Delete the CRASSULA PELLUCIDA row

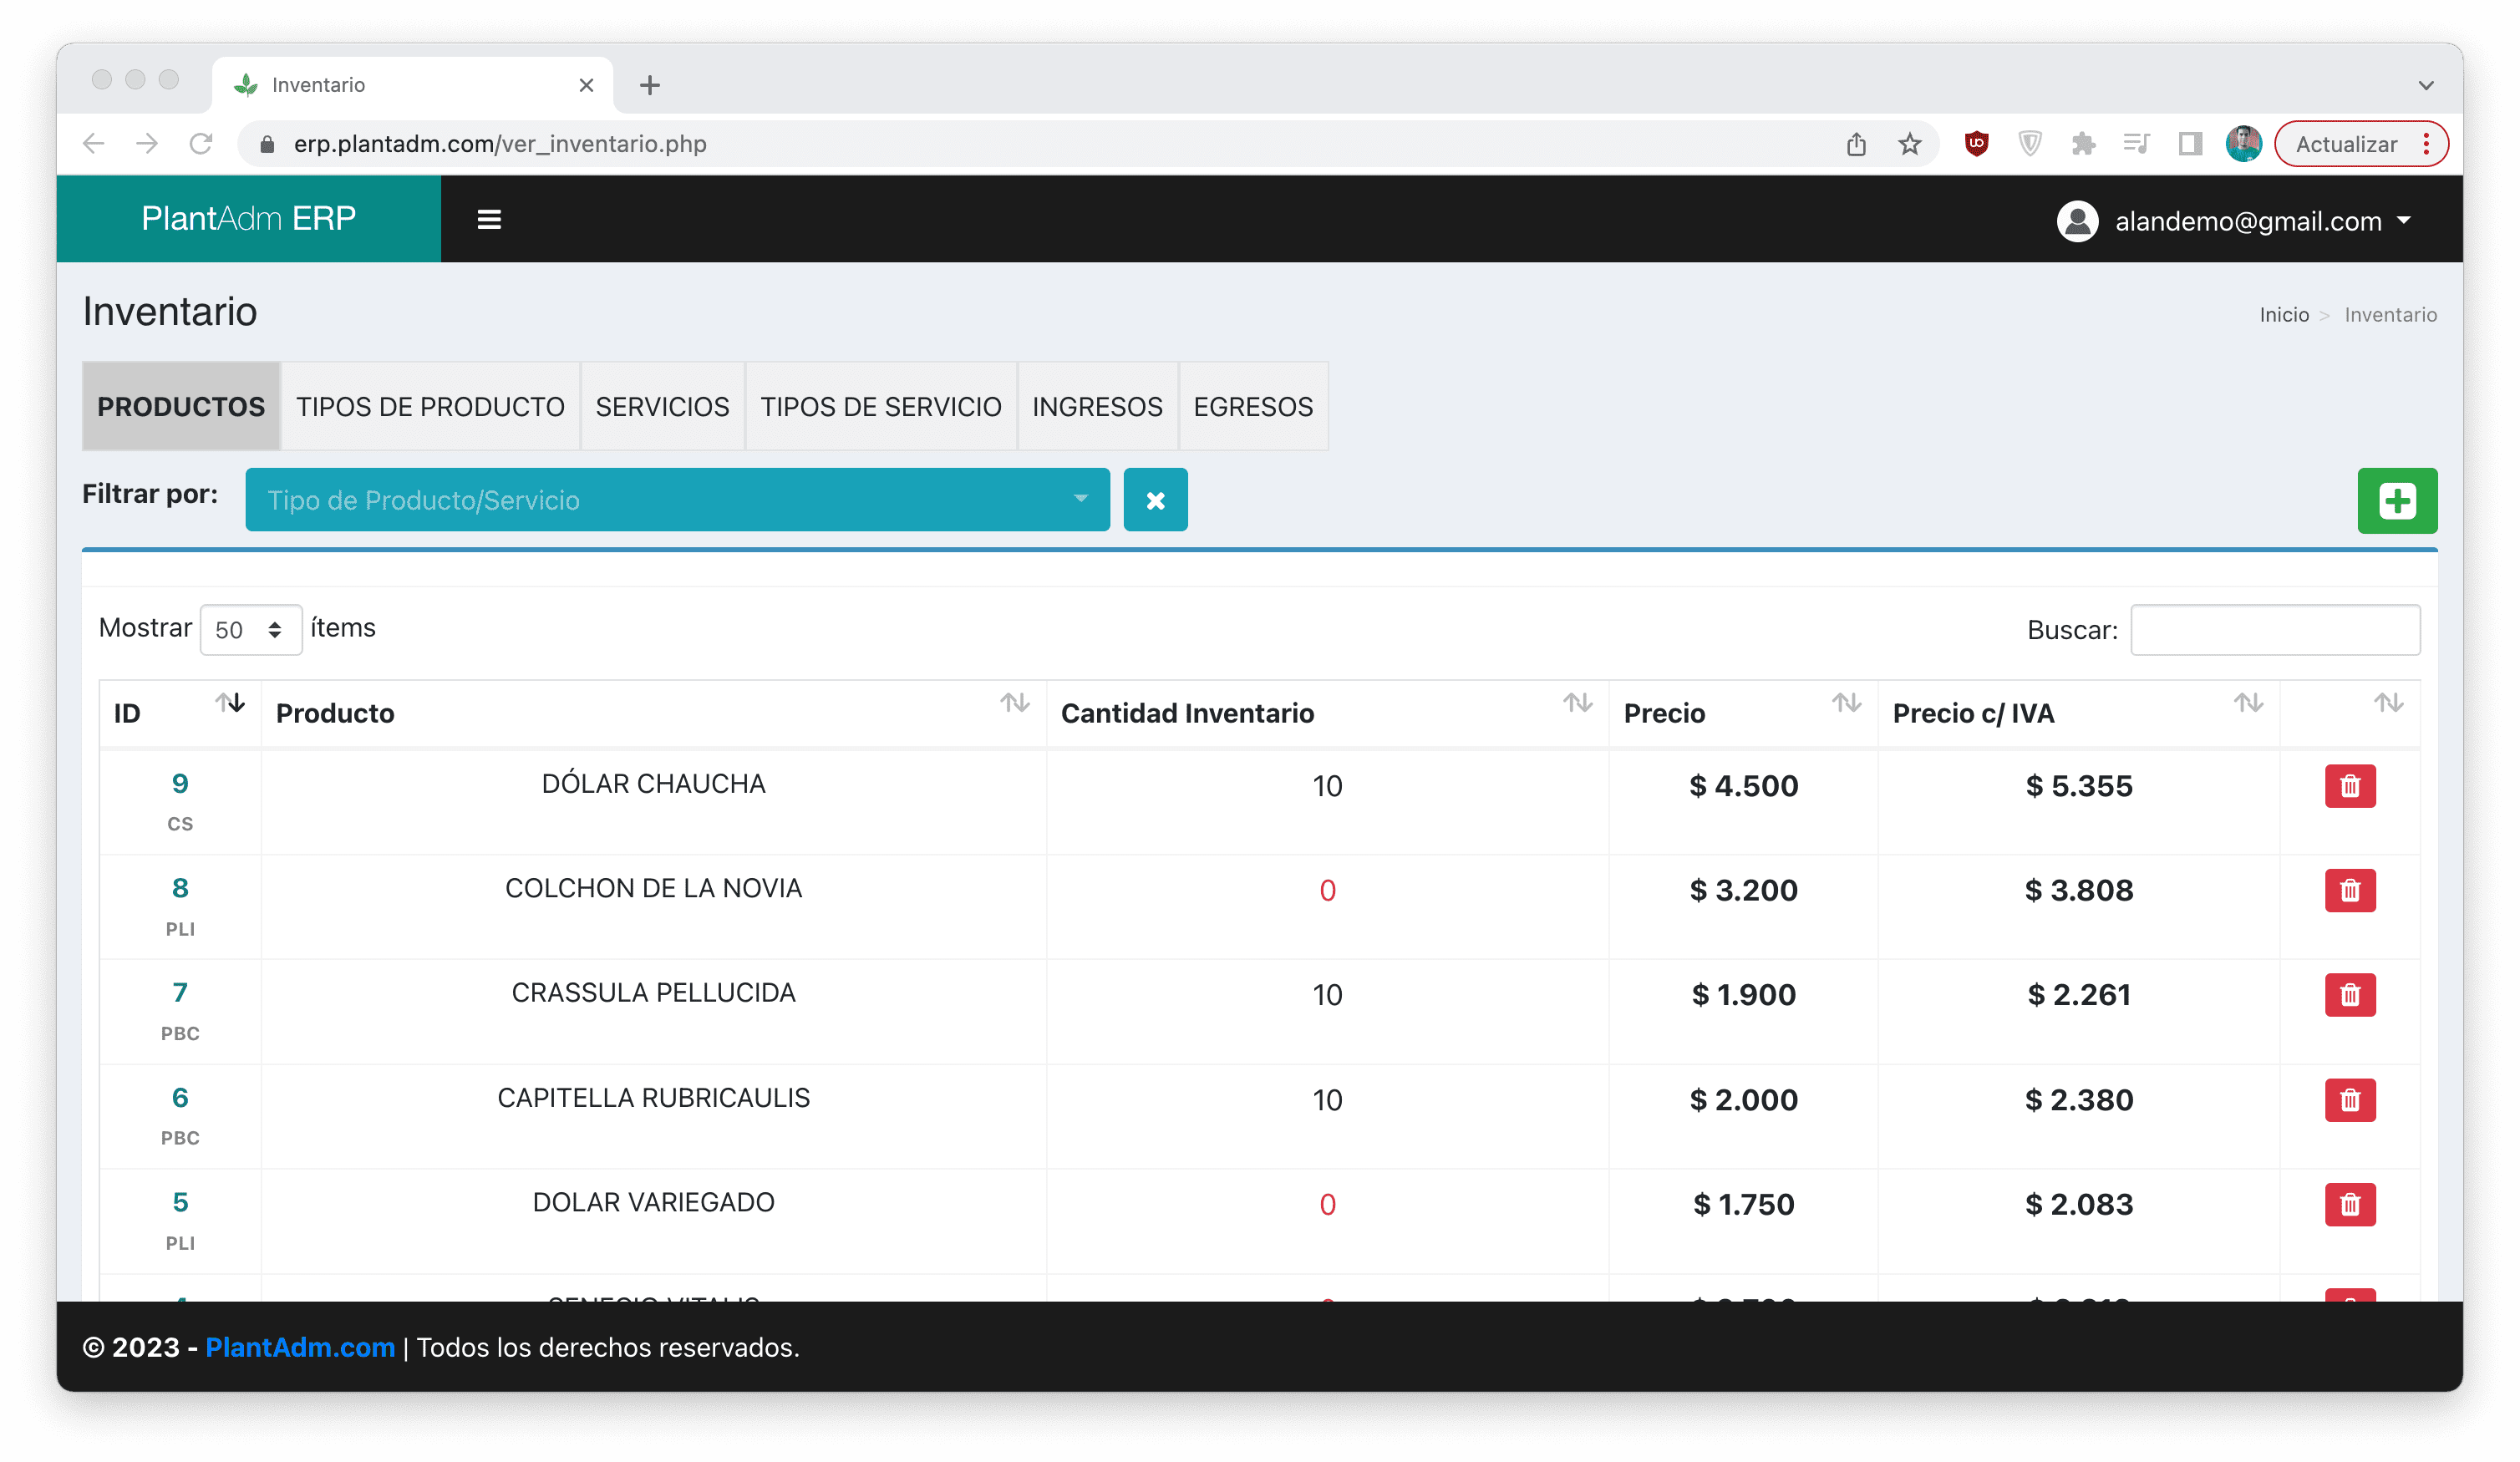coord(2349,995)
